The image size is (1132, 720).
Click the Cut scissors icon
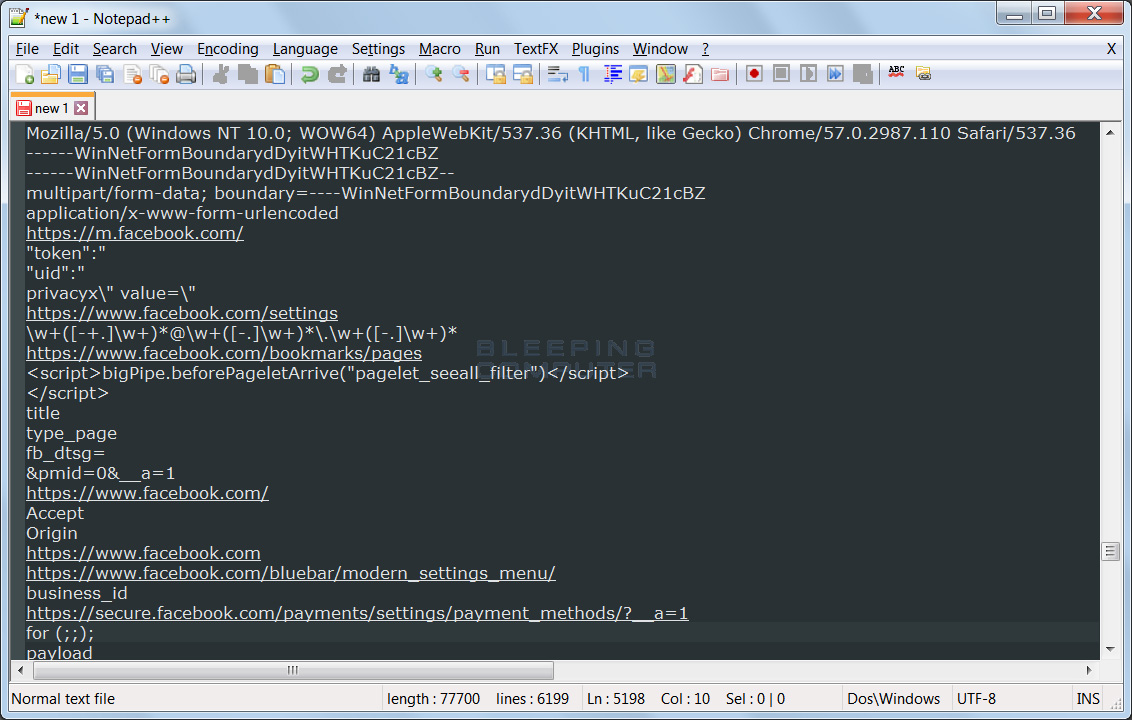coord(221,74)
